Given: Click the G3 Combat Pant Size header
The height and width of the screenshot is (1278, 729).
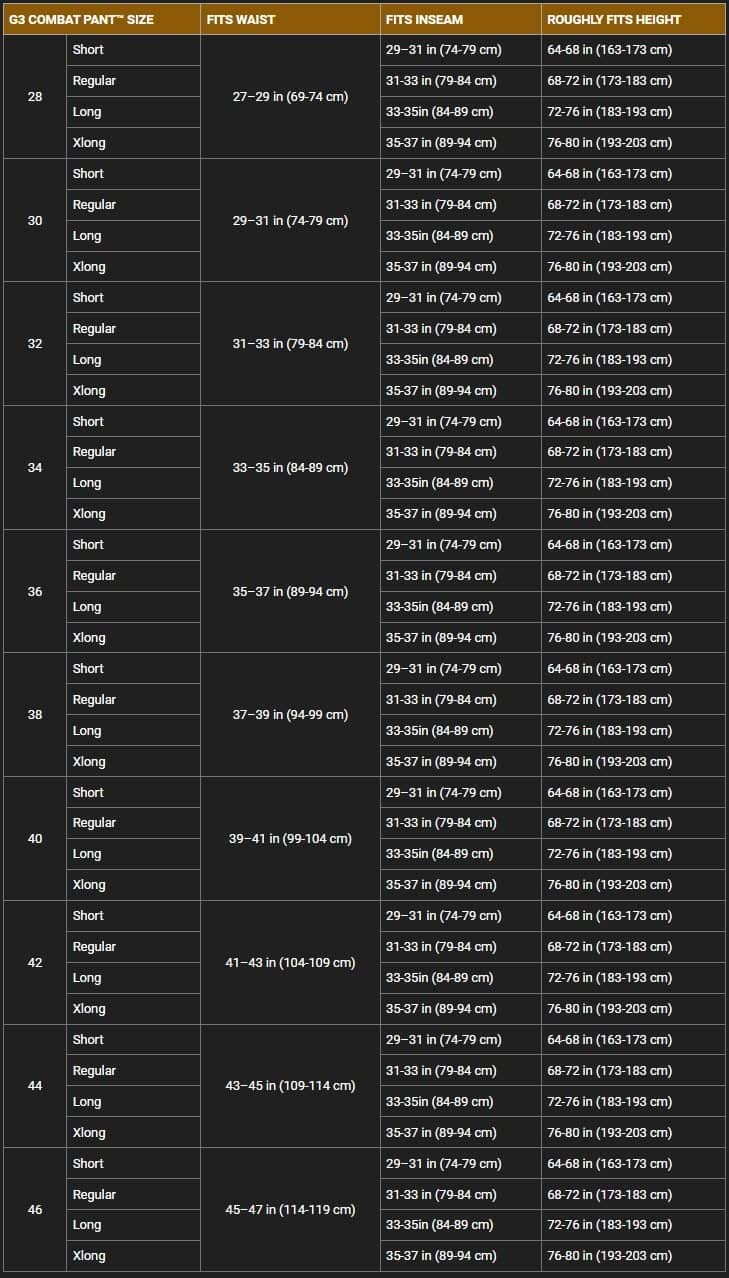Looking at the screenshot, I should tap(82, 19).
